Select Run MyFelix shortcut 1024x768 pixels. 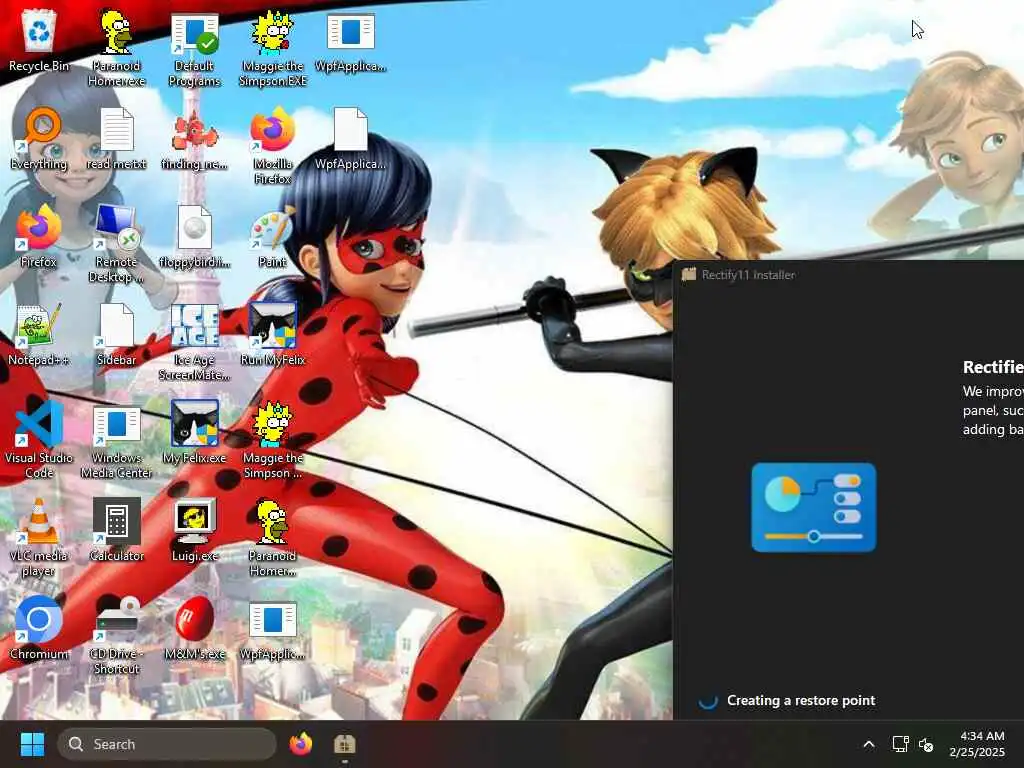272,334
